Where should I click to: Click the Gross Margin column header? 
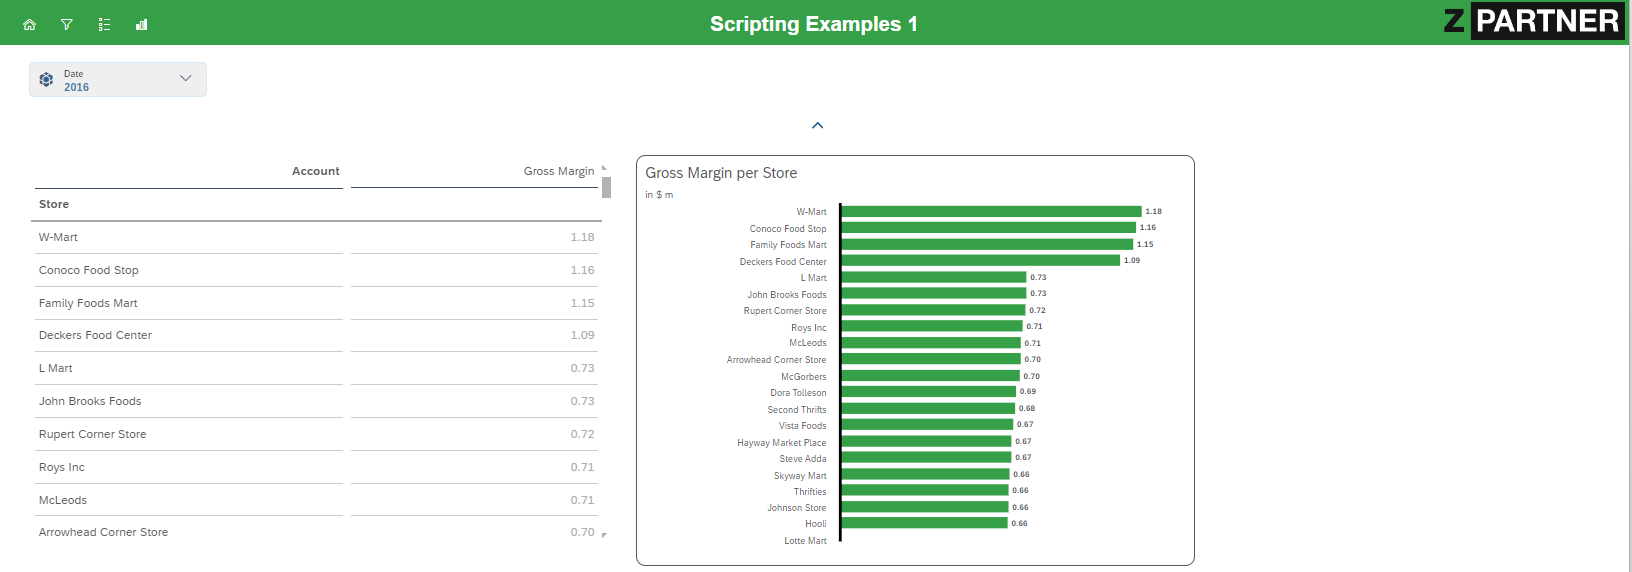click(558, 171)
